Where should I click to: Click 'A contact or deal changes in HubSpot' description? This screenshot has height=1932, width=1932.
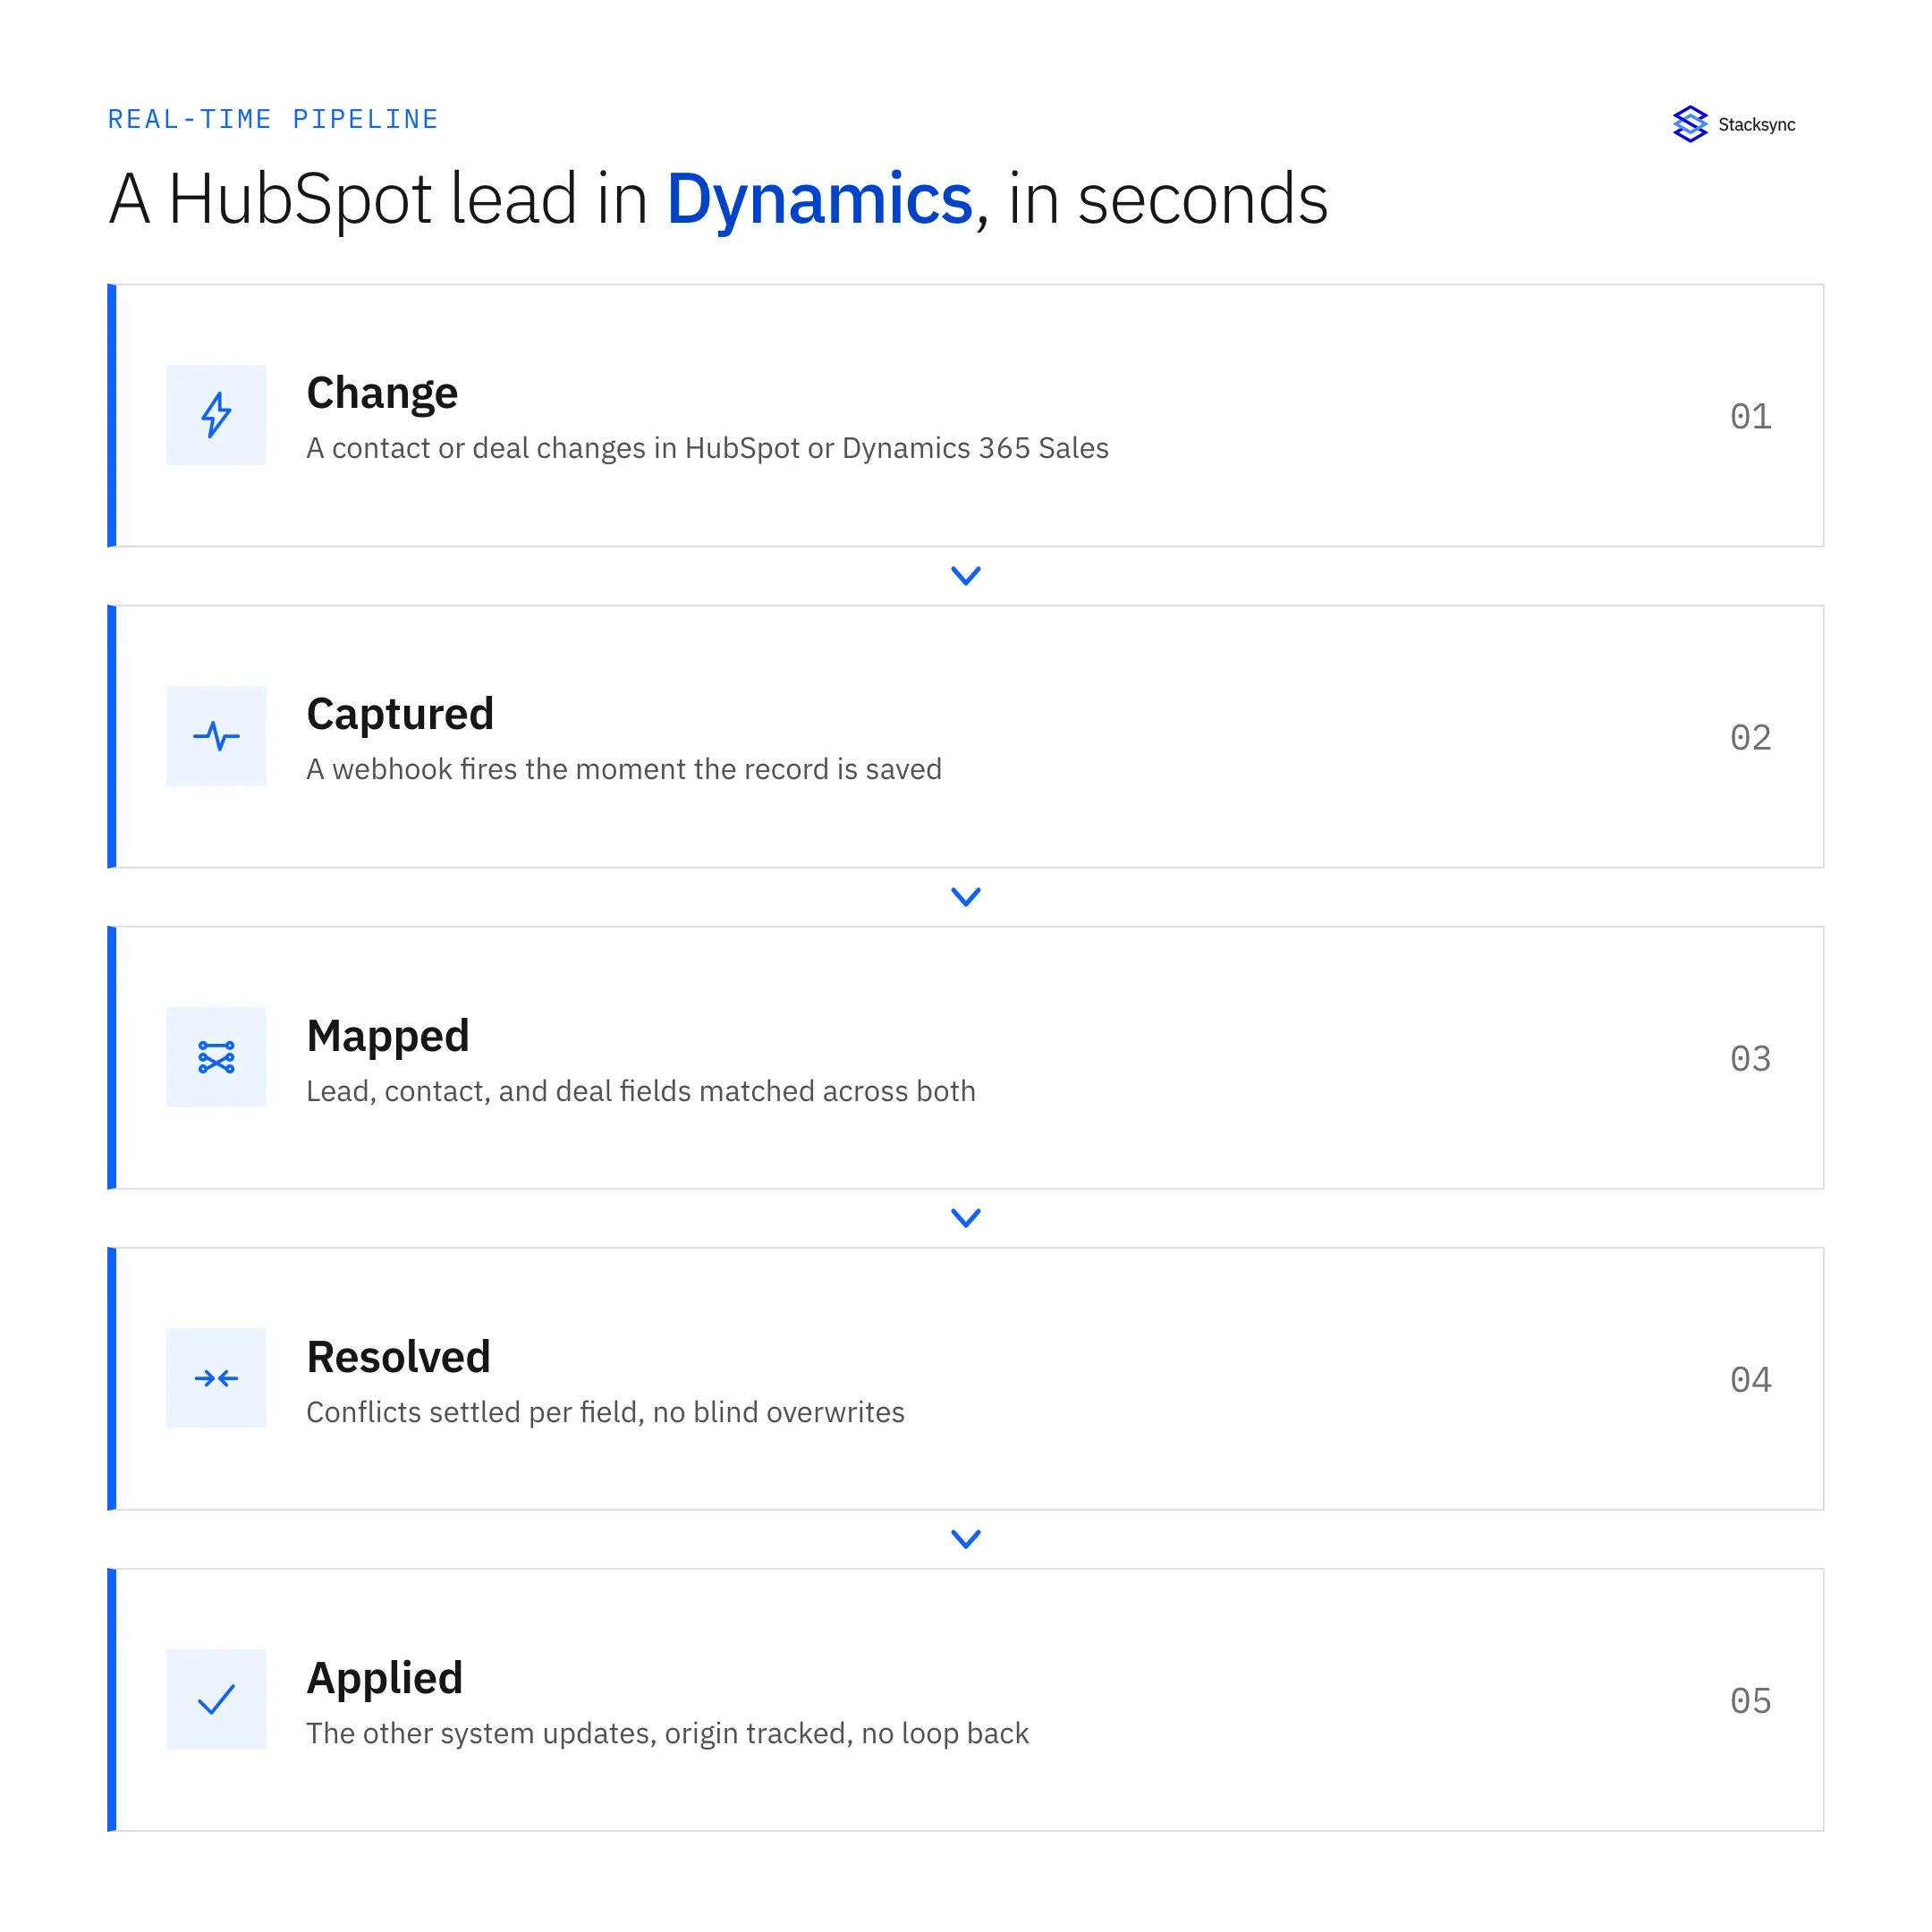[x=707, y=448]
